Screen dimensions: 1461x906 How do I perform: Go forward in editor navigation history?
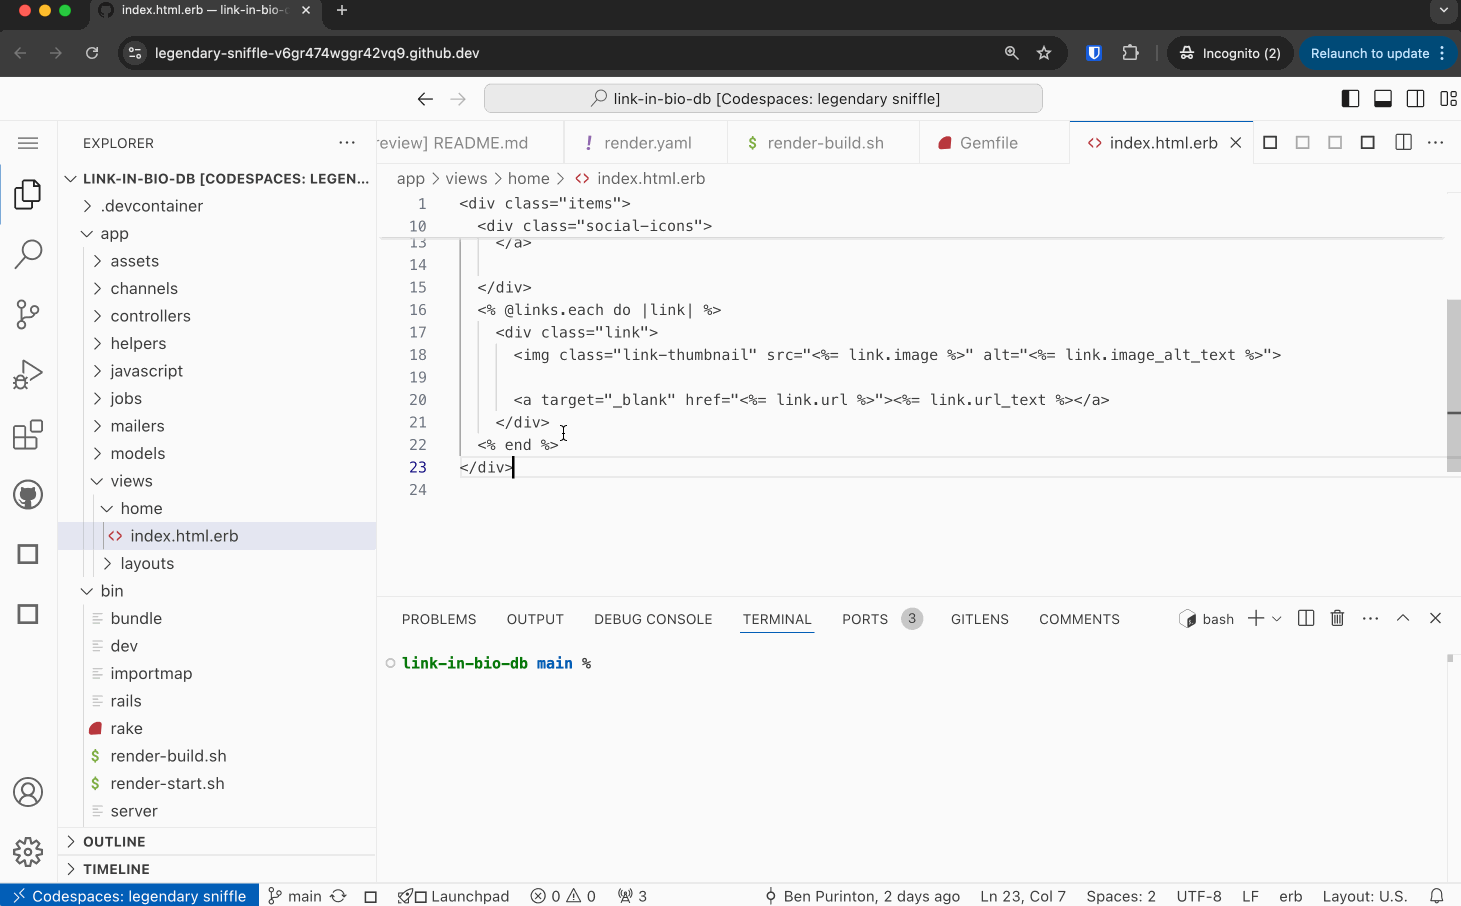(458, 99)
